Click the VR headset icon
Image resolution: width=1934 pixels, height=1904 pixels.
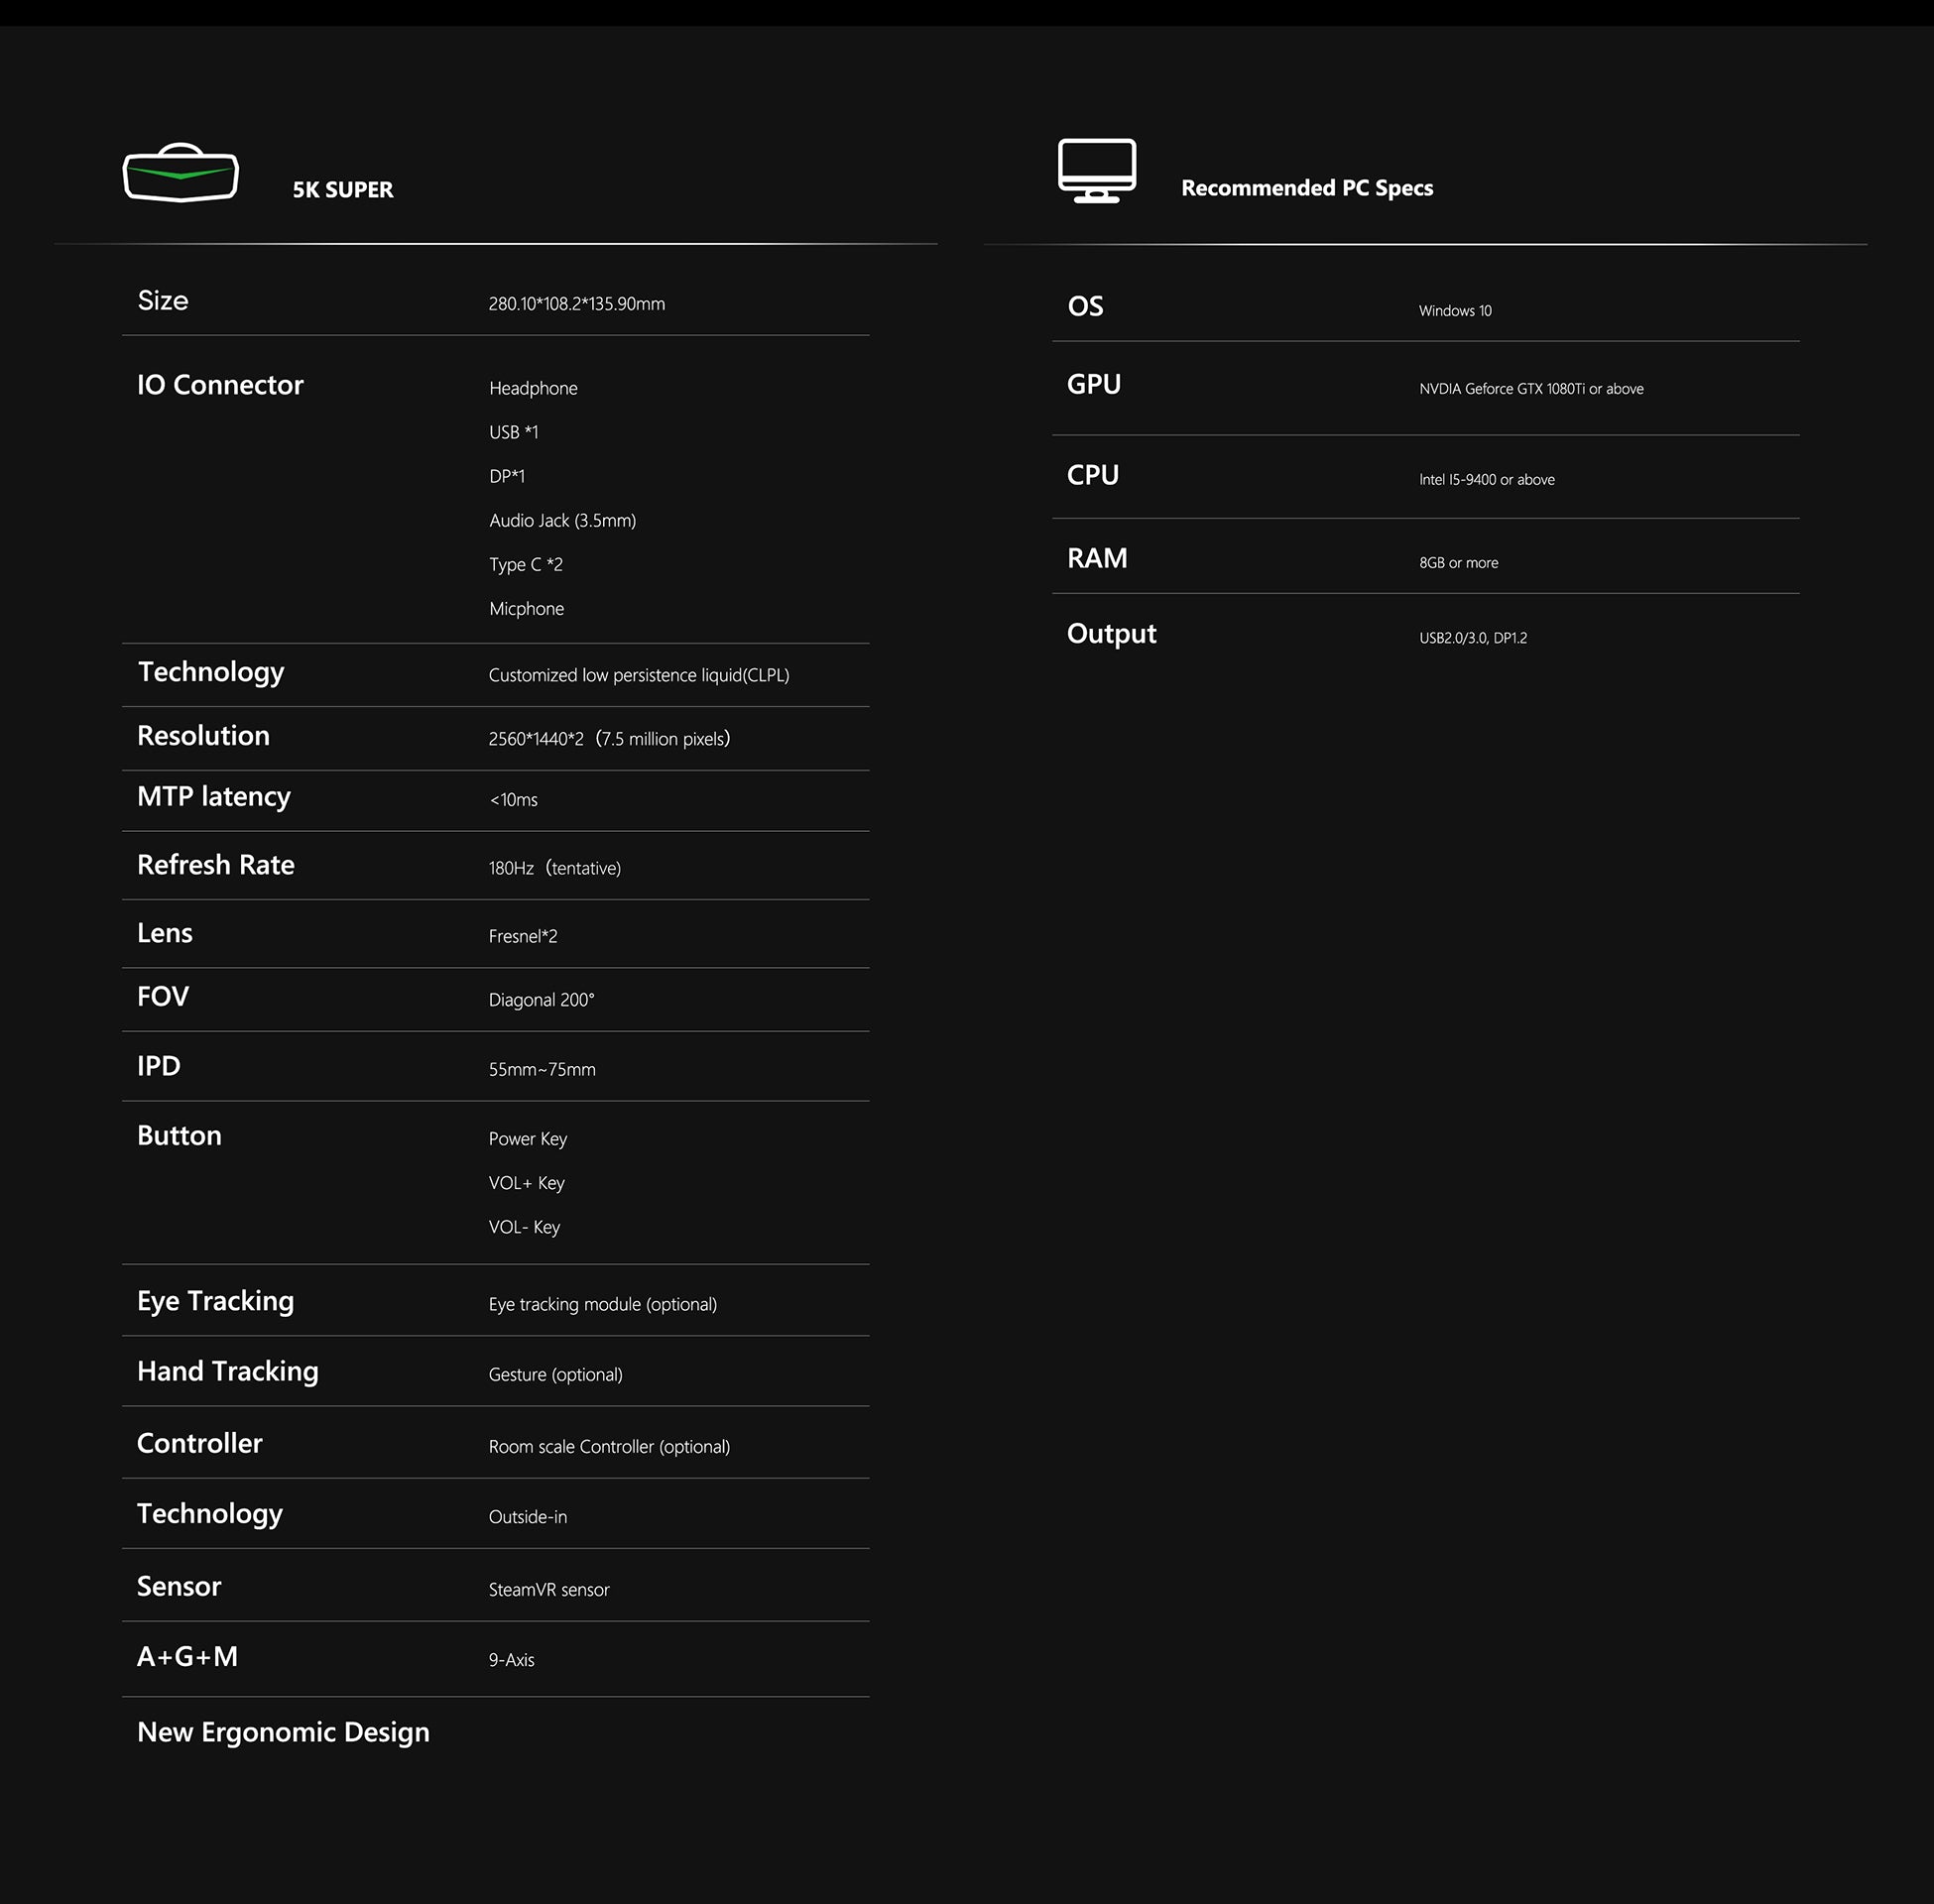[181, 173]
